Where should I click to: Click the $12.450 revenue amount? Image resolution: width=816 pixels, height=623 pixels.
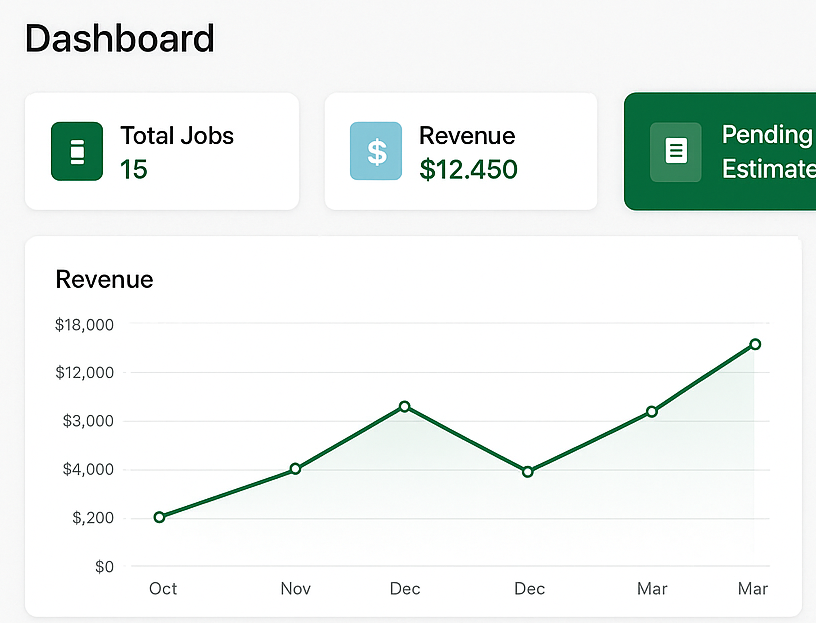point(468,169)
